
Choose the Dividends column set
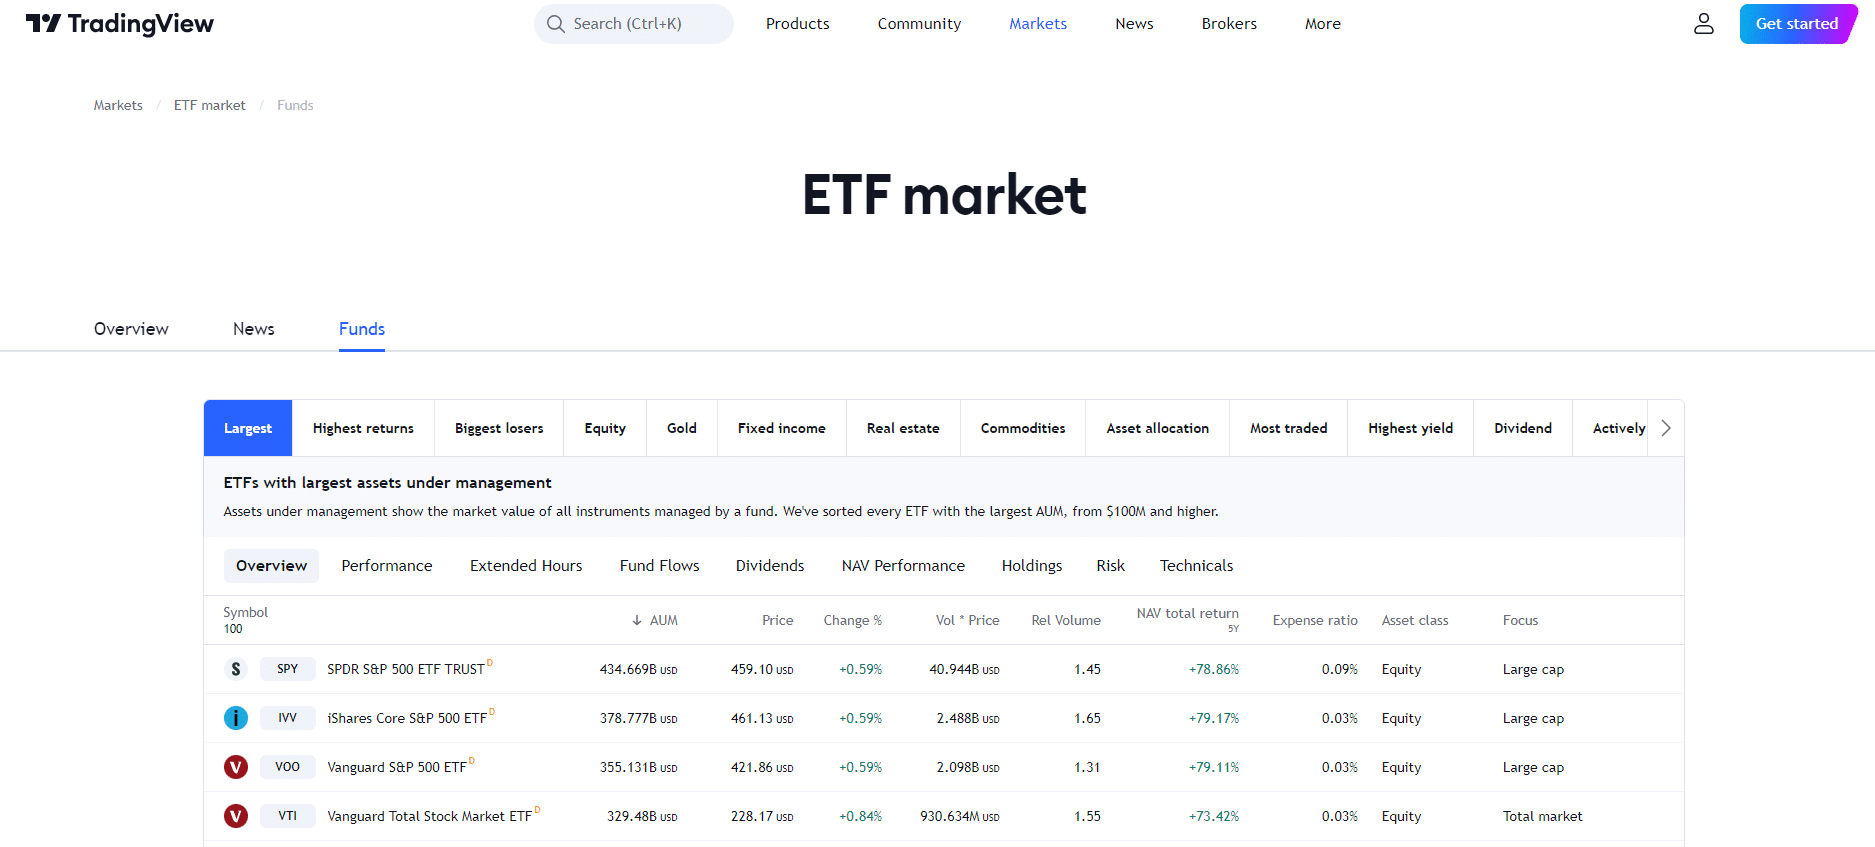click(770, 566)
